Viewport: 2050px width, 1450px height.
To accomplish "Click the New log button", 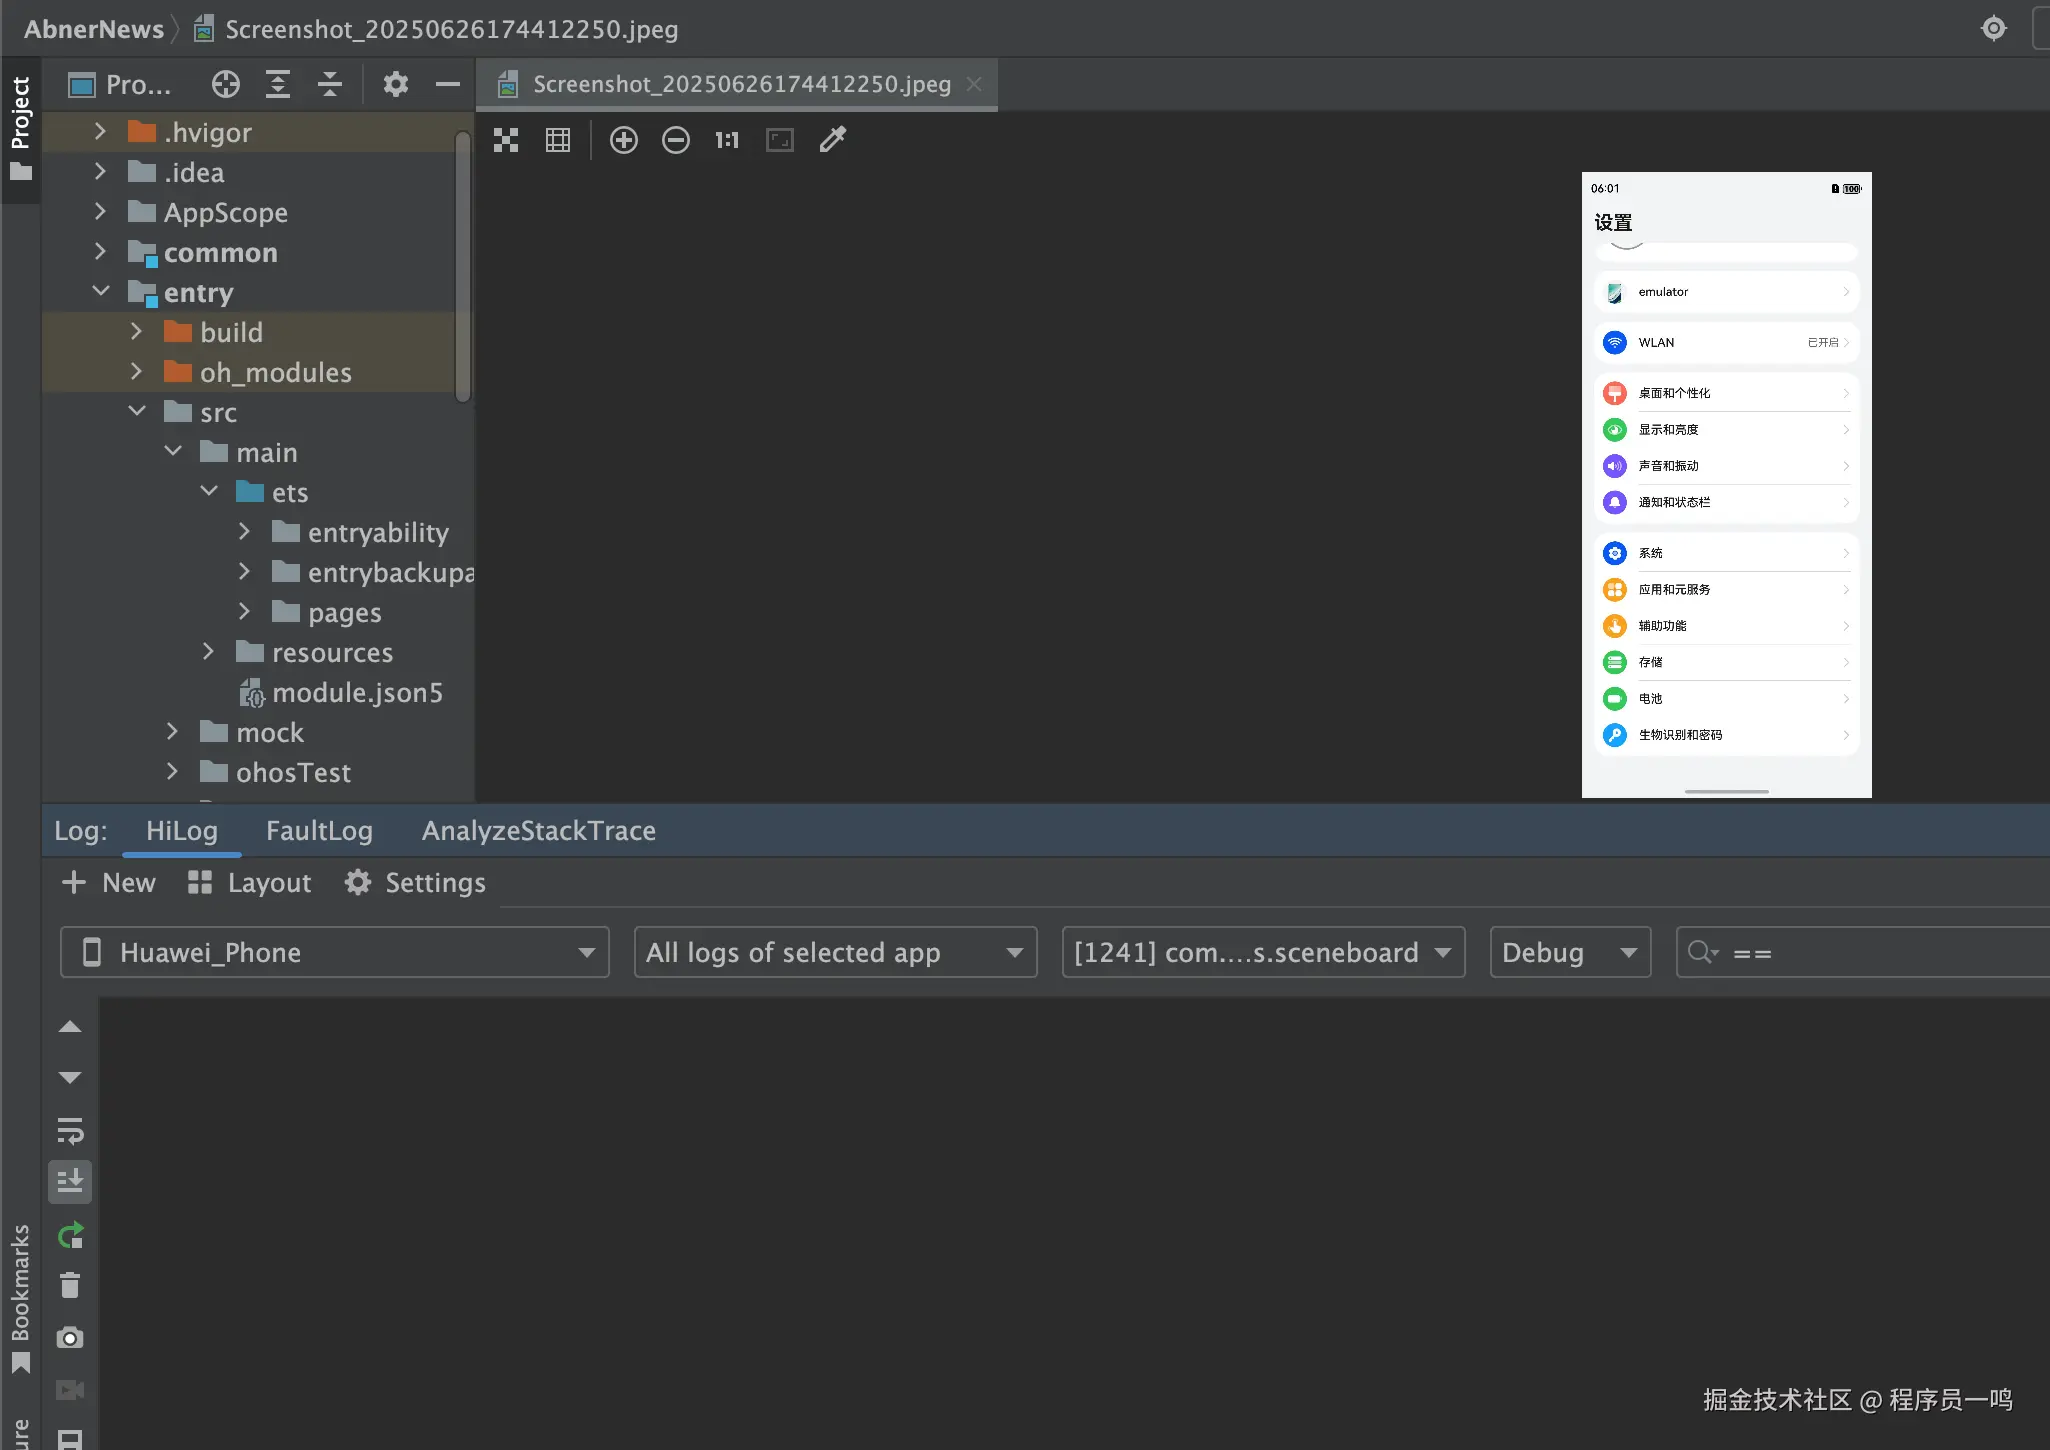I will (109, 883).
